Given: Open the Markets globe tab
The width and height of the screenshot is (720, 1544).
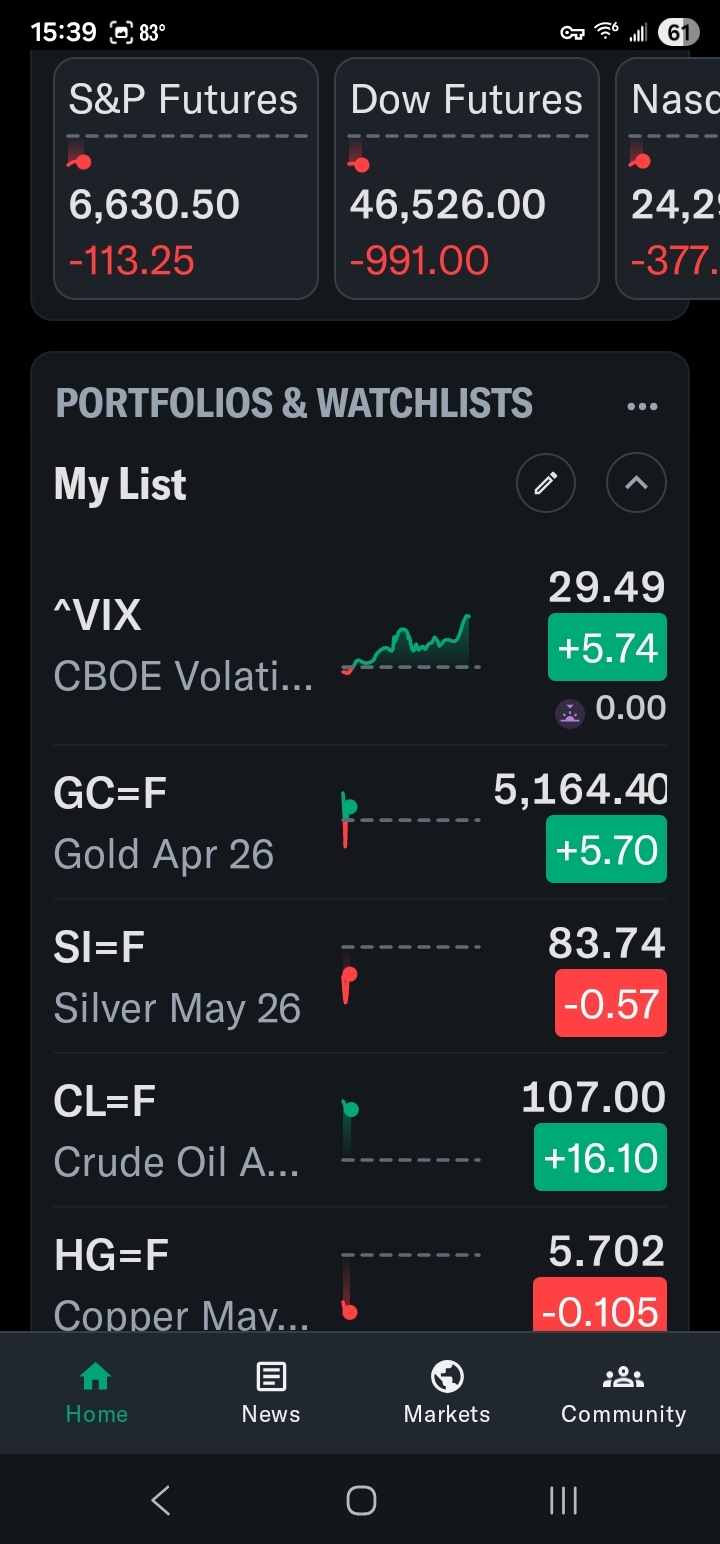Looking at the screenshot, I should pos(447,1391).
